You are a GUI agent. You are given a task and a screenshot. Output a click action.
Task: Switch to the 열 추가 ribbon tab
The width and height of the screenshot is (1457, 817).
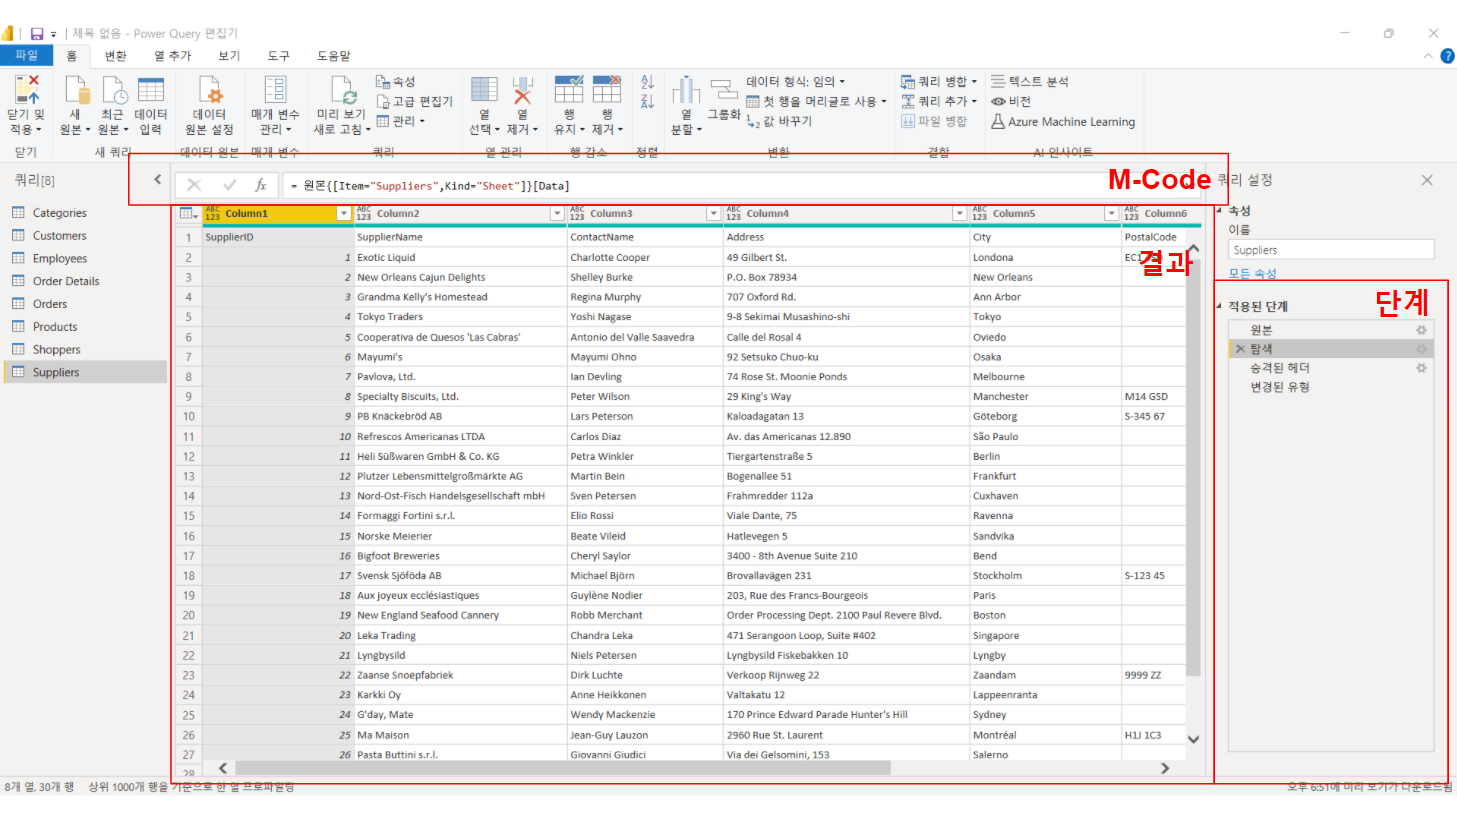173,56
